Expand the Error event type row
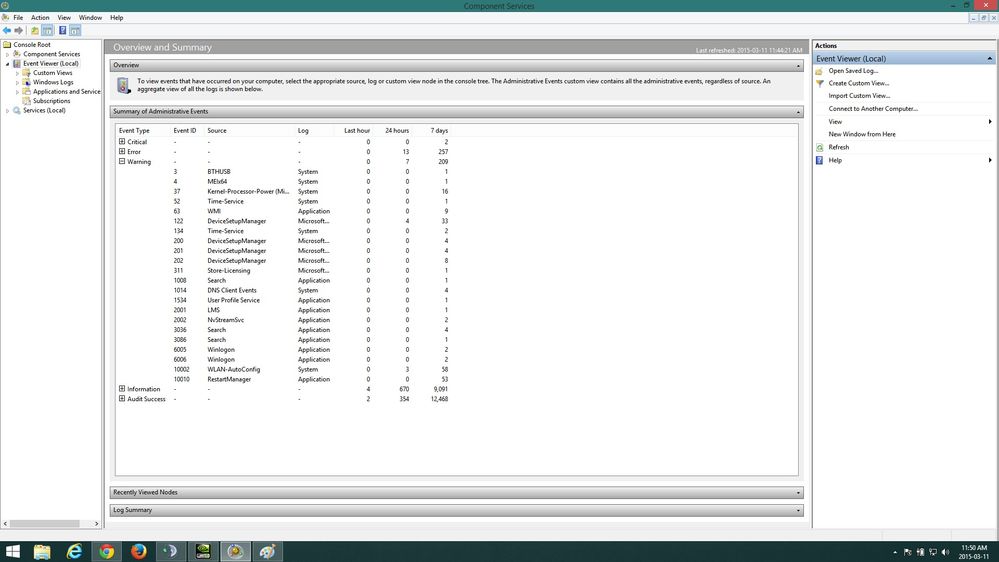Screen dimensions: 999x562 [x=122, y=152]
